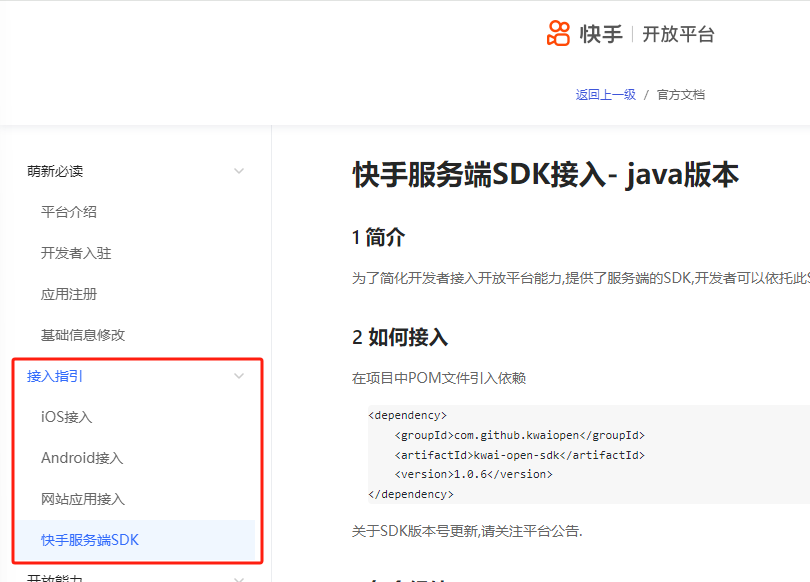Select the 接入指引 menu heading
The width and height of the screenshot is (810, 582).
(x=55, y=376)
